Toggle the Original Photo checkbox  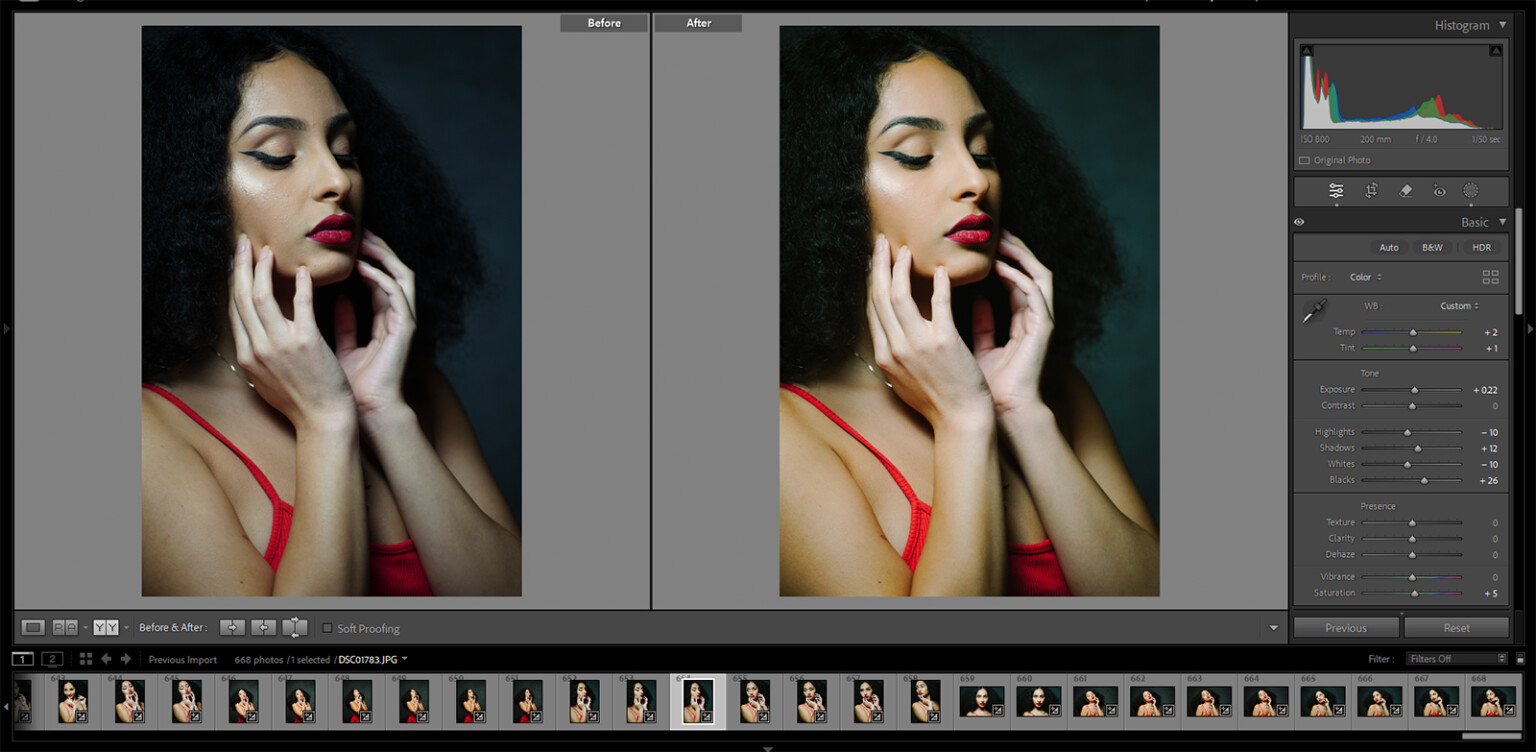pos(1304,160)
